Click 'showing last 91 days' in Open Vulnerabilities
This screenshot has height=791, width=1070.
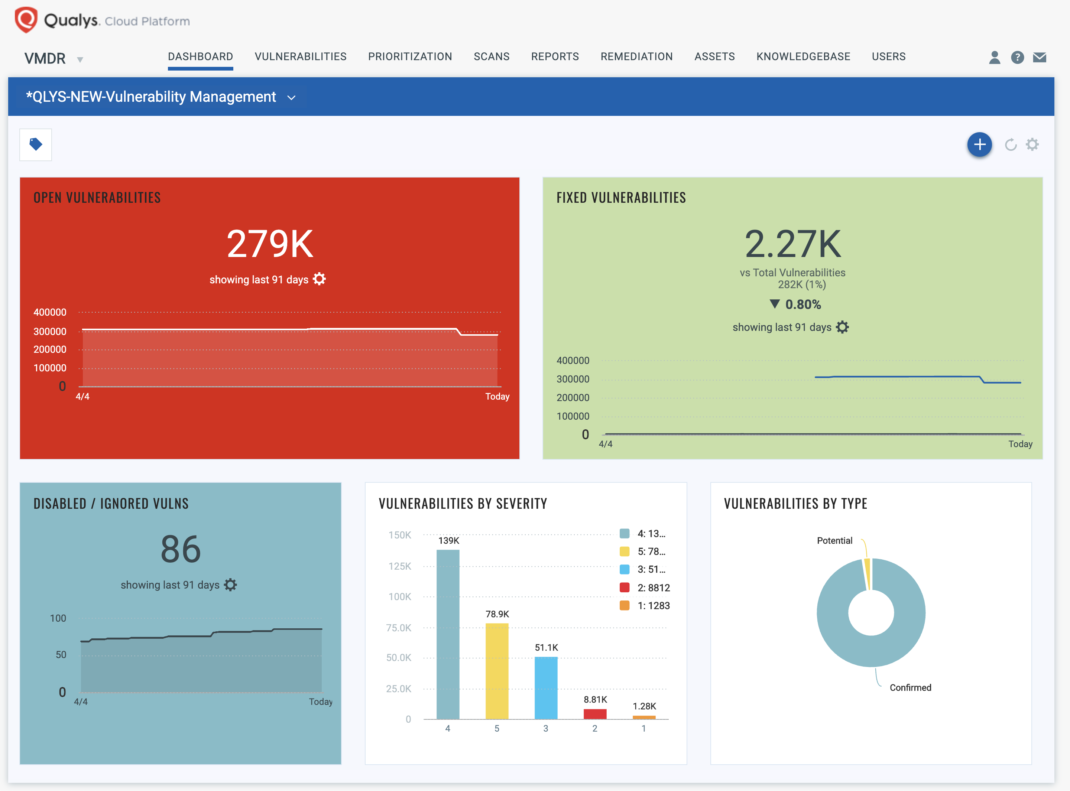click(x=259, y=280)
